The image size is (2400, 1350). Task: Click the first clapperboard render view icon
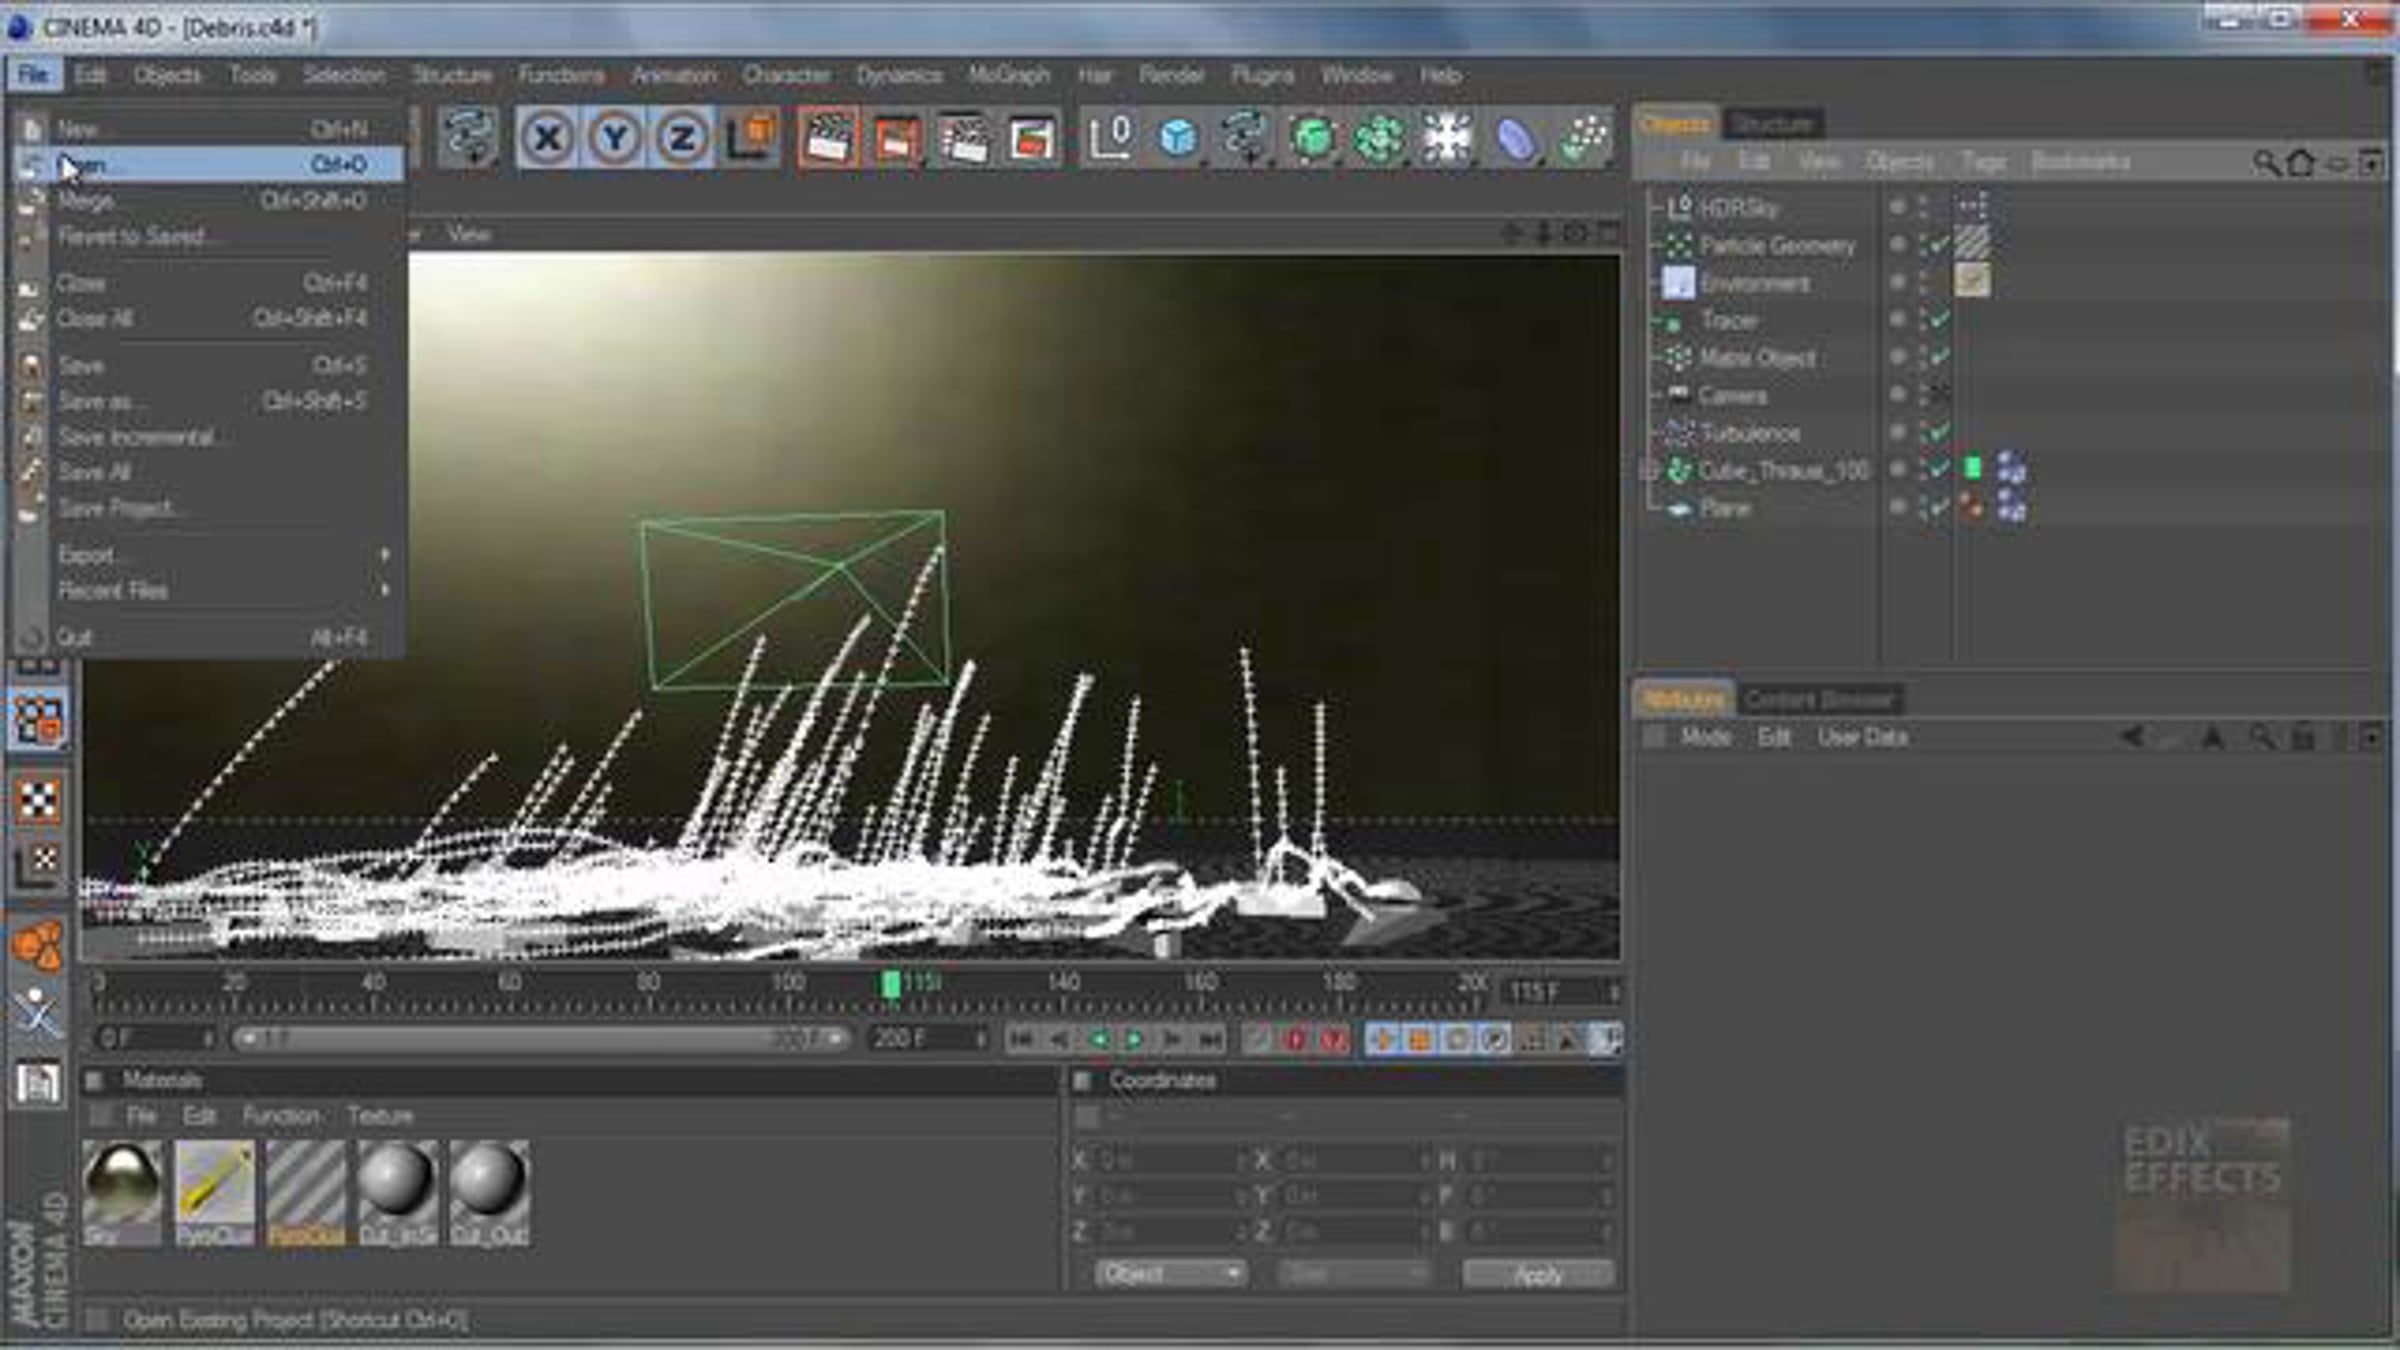828,138
